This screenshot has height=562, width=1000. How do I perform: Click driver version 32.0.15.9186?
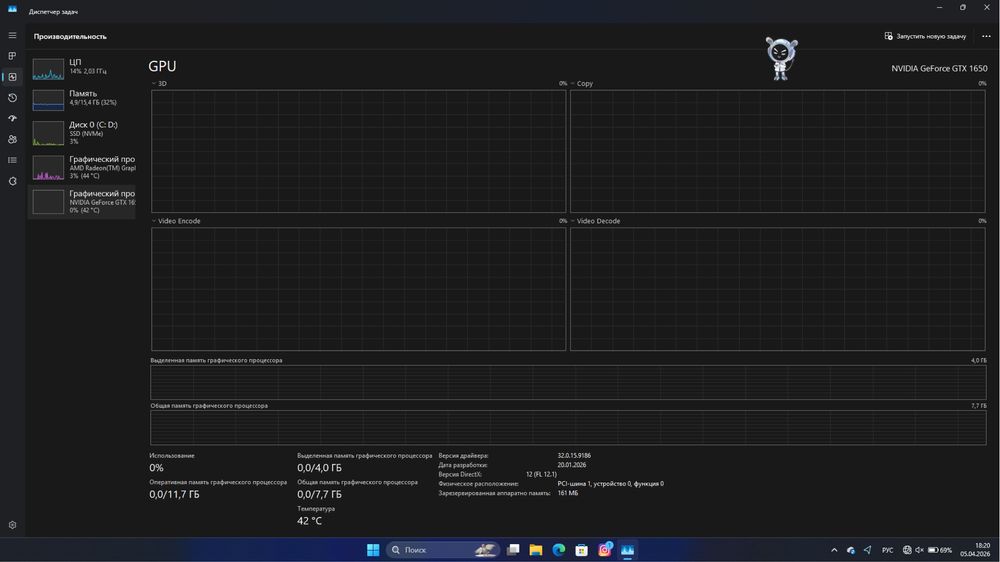(x=574, y=455)
